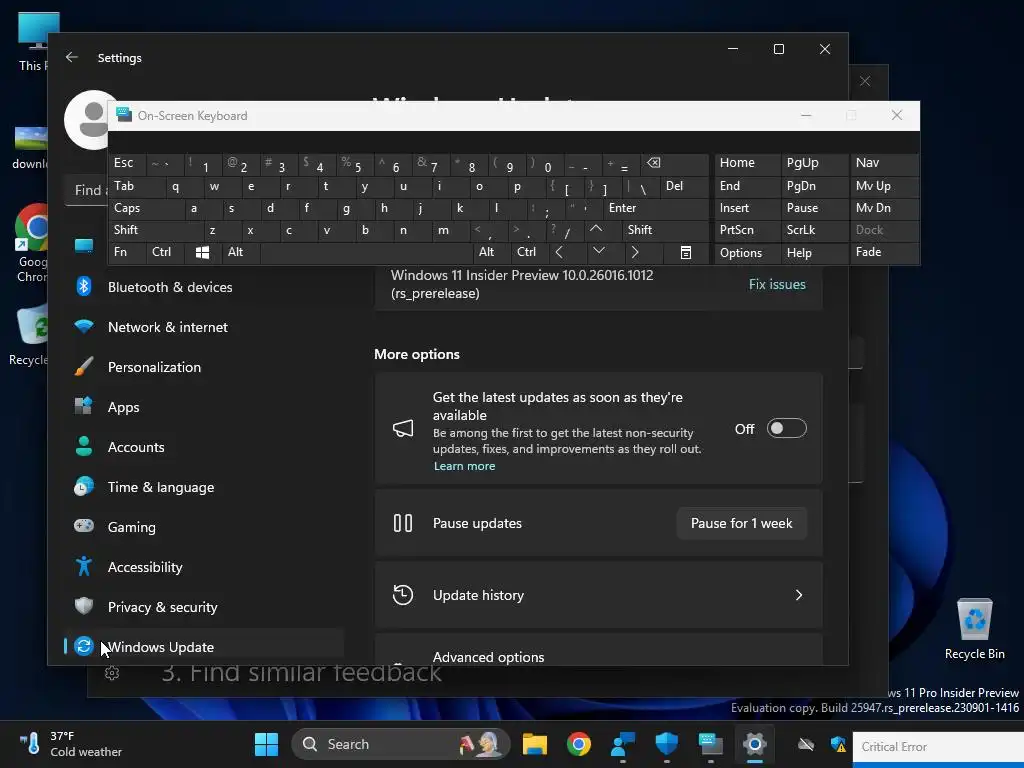Click the Personalization paintbrush icon

click(x=84, y=366)
